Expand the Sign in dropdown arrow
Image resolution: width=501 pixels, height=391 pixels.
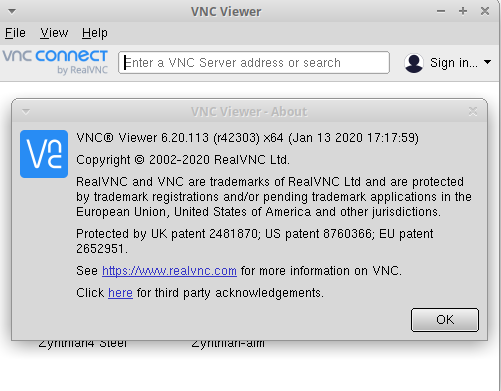487,62
